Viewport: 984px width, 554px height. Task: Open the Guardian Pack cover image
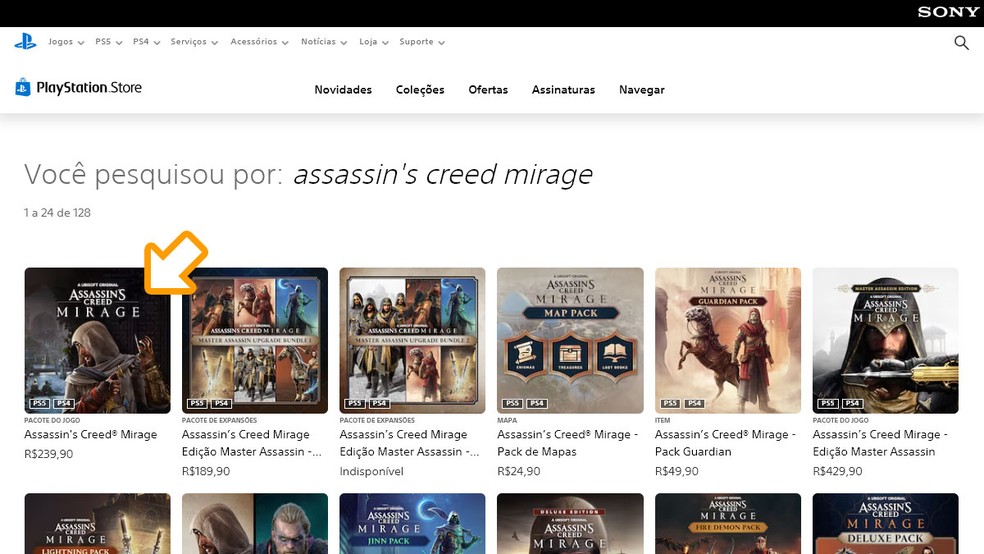728,340
